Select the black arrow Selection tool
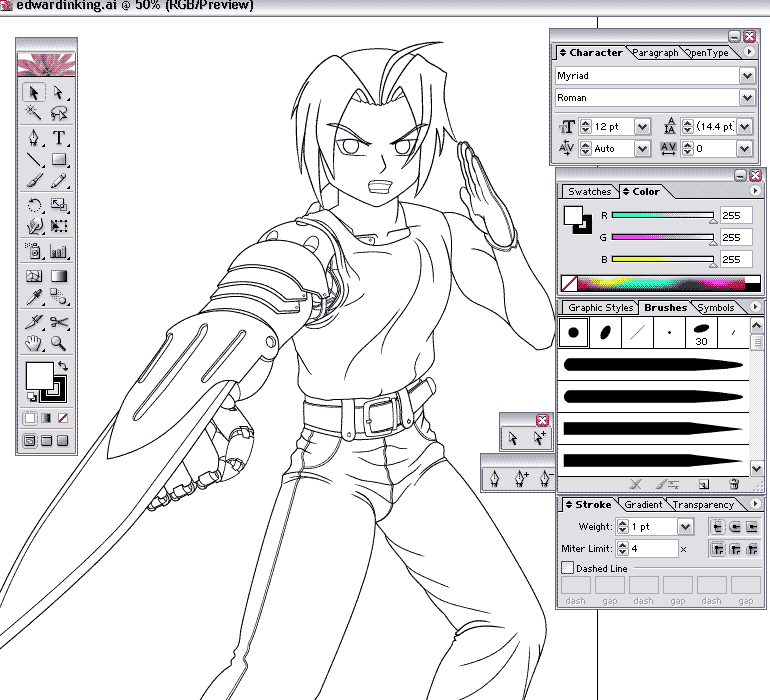Viewport: 770px width, 700px height. pos(34,92)
